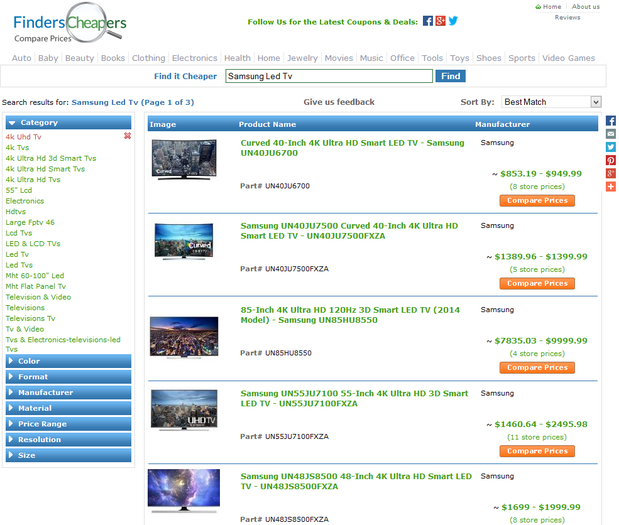Open the Sort By dropdown
The image size is (619, 525).
pyautogui.click(x=551, y=102)
